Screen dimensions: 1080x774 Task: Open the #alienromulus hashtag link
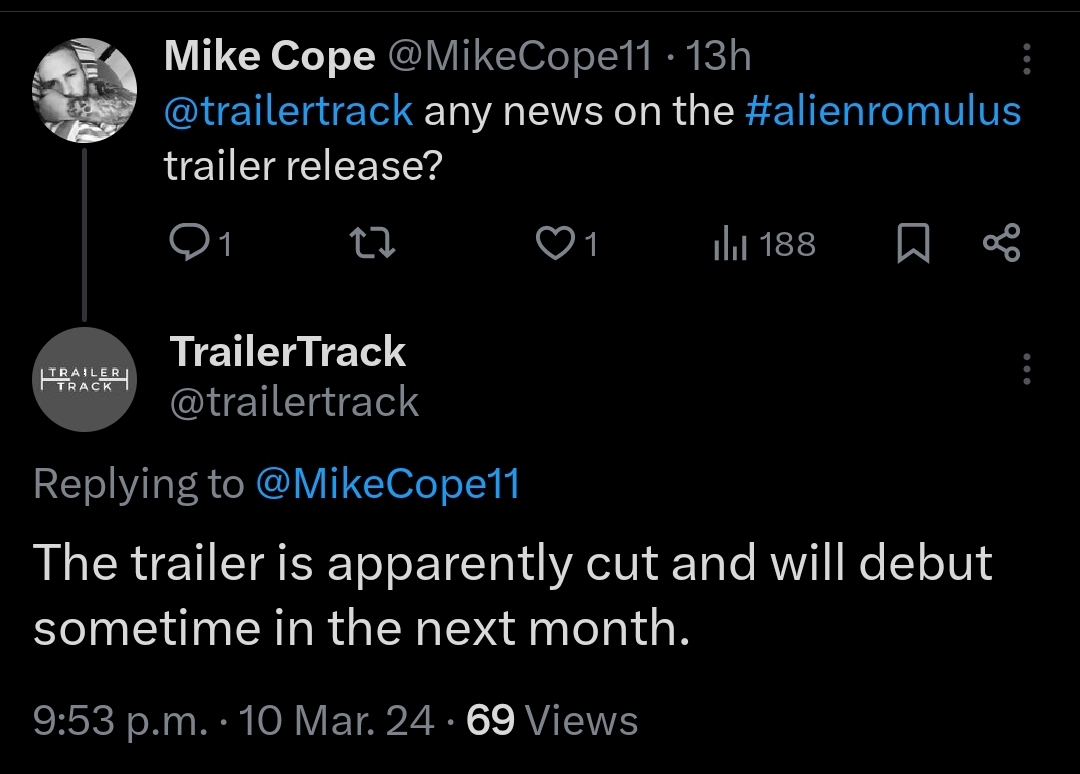883,110
